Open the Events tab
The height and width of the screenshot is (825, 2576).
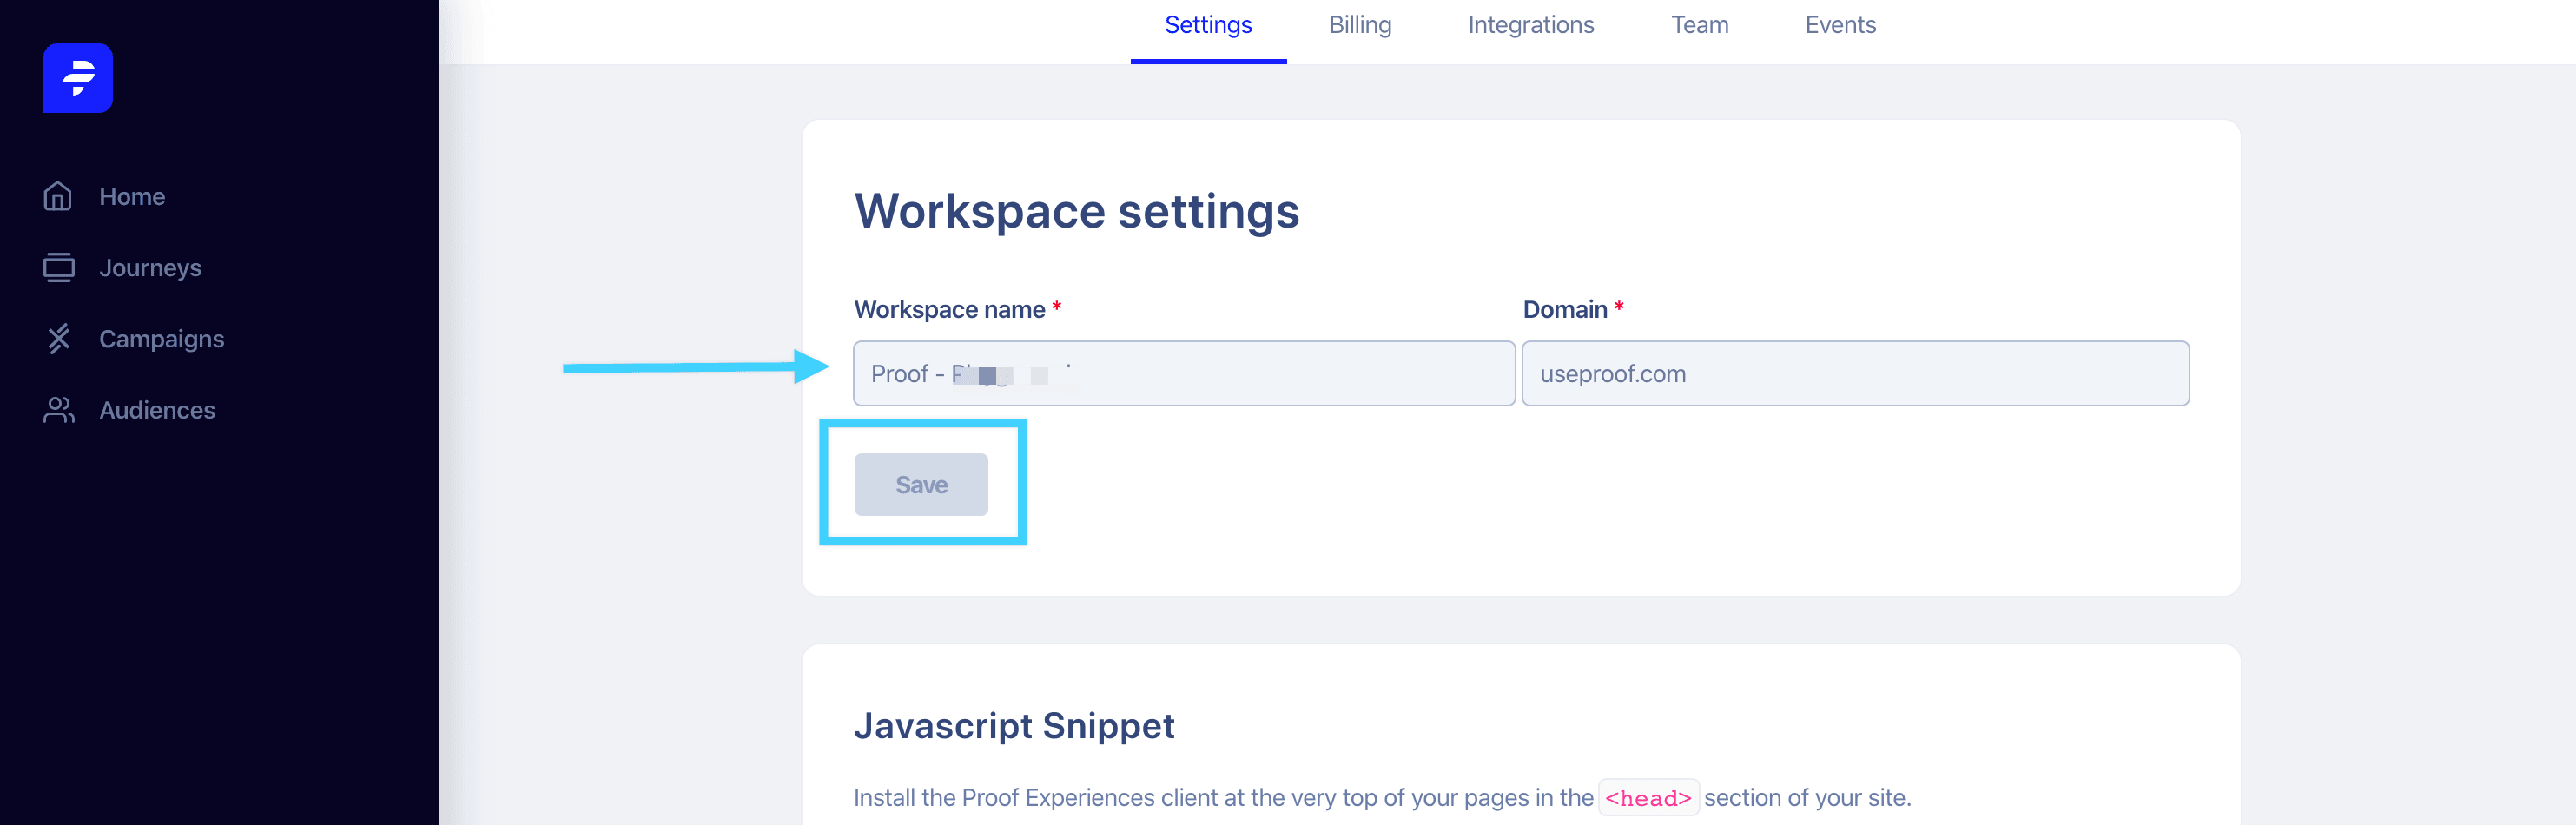pyautogui.click(x=1840, y=25)
